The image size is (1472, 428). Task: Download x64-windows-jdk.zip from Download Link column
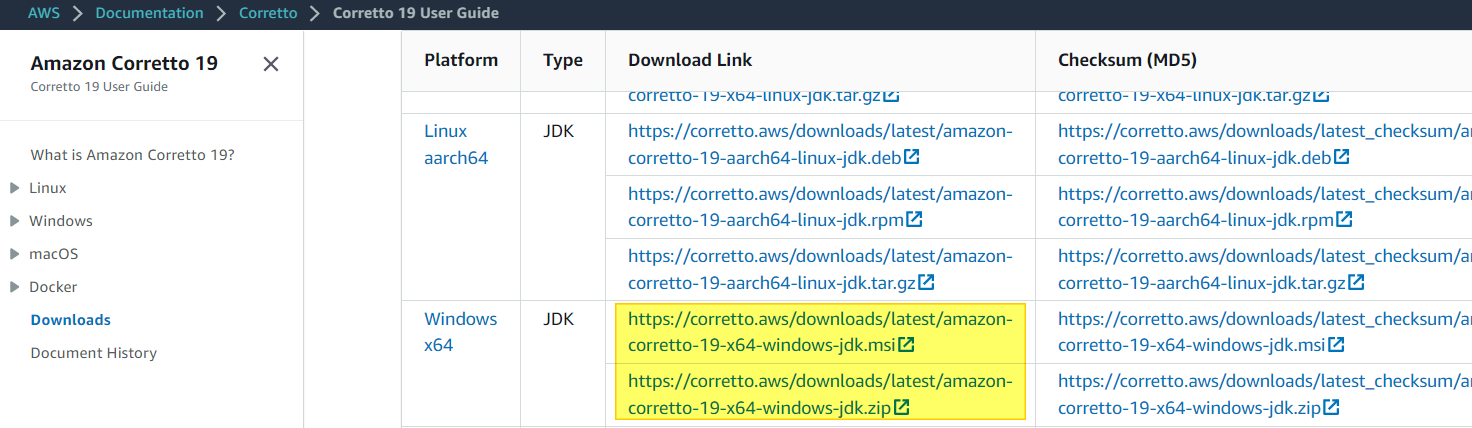tap(820, 394)
